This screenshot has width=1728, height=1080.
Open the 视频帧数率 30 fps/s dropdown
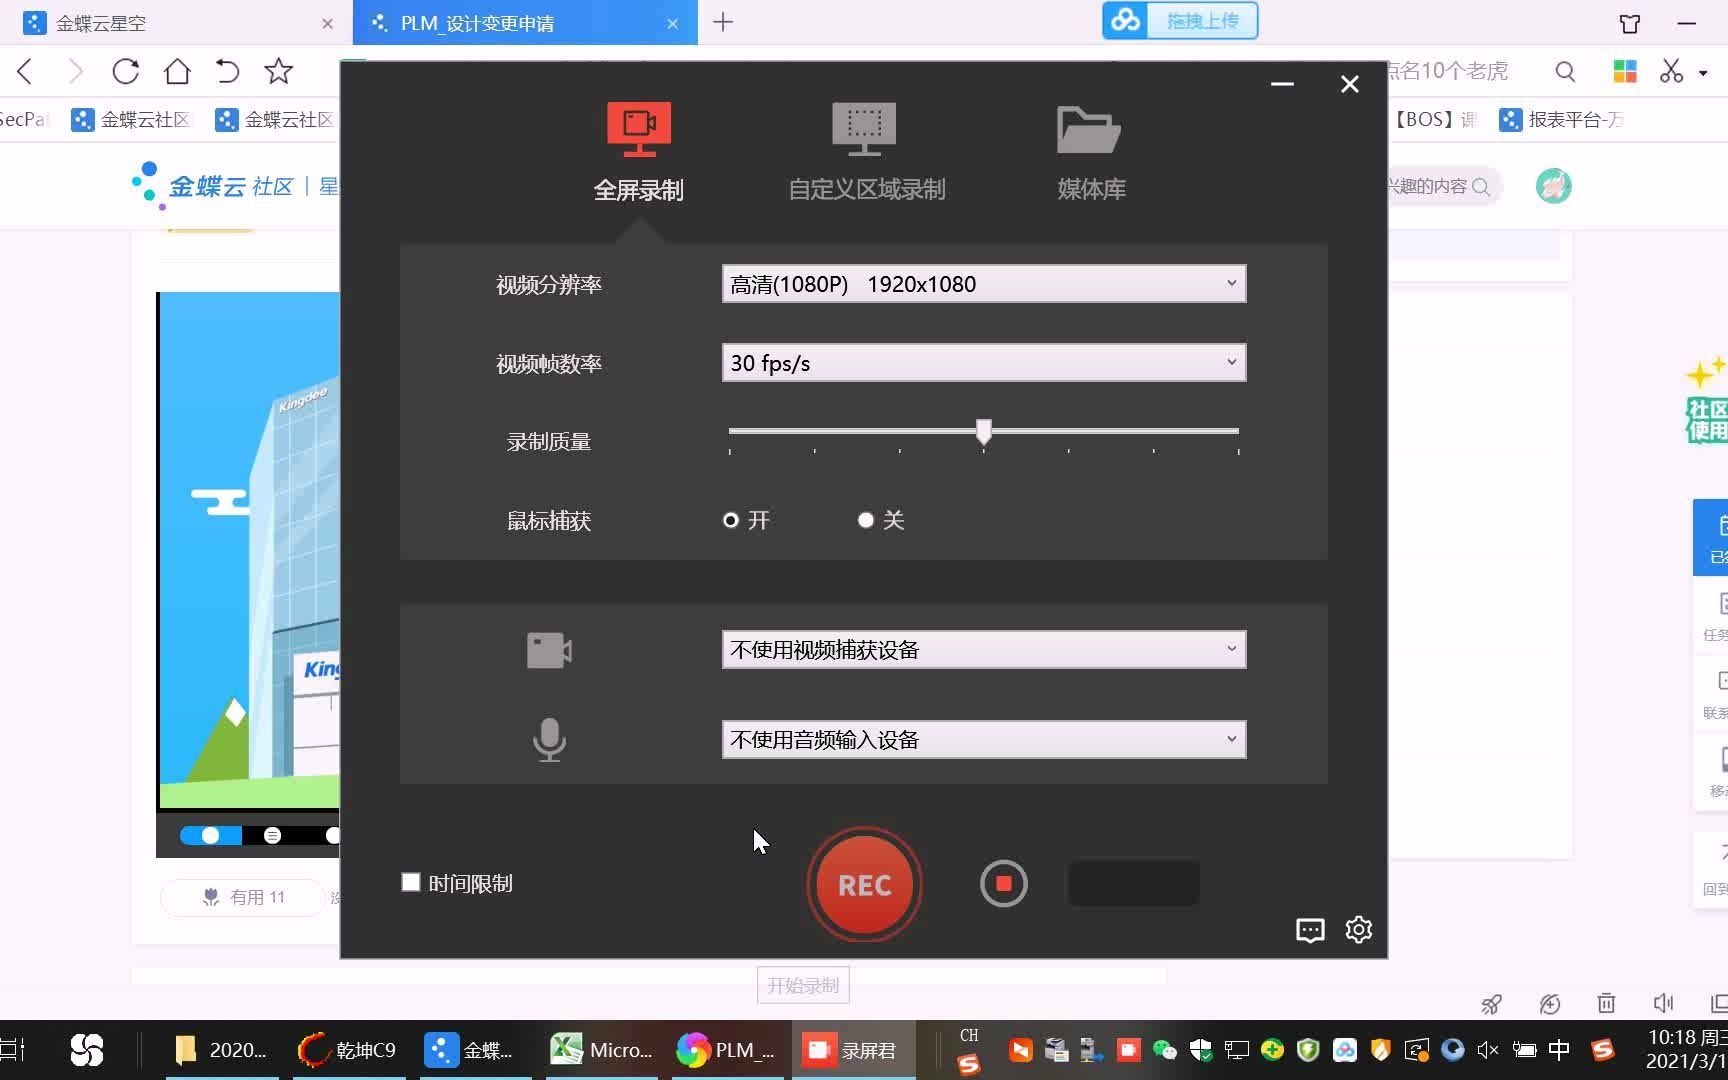click(984, 363)
